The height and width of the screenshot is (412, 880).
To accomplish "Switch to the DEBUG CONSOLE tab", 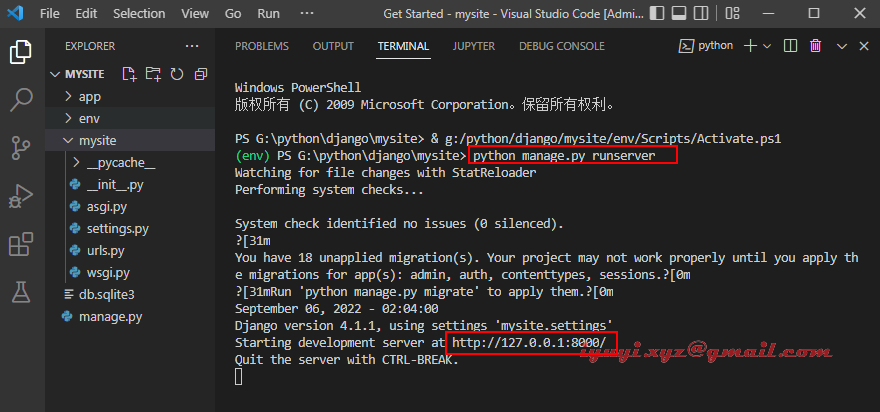I will [561, 46].
